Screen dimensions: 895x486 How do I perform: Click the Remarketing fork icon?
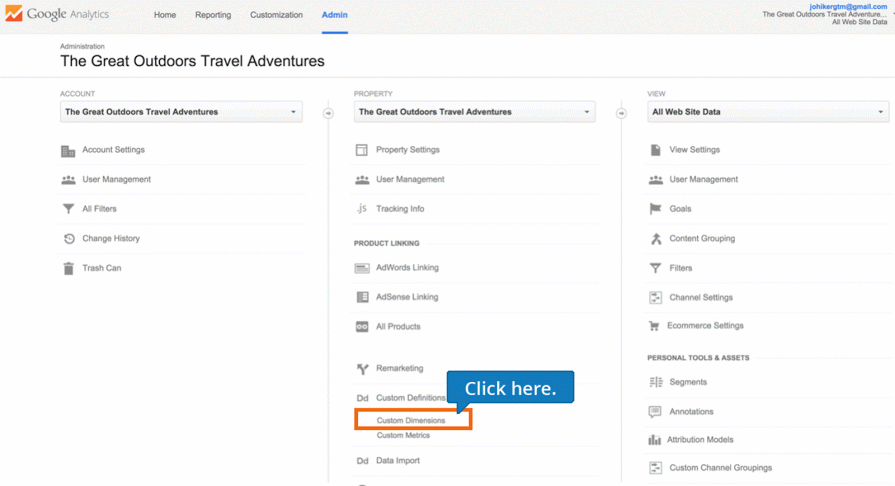click(362, 369)
